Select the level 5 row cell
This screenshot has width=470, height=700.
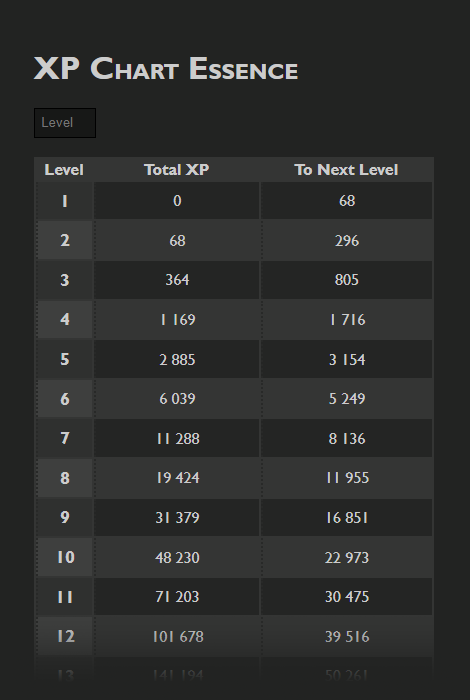(x=65, y=359)
